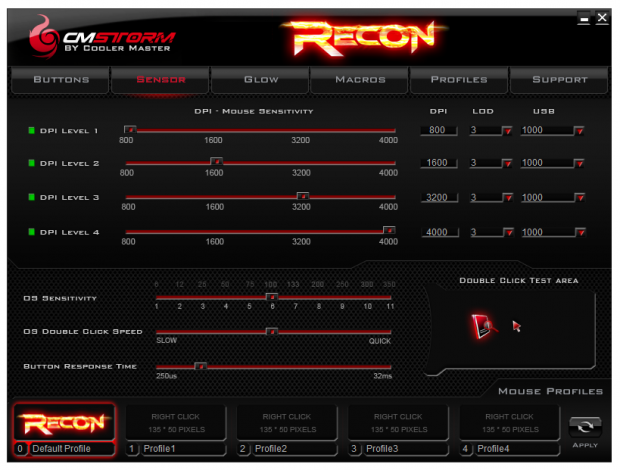Select the Recon Default Profile thumbnail
Viewport: 620px width, 470px height.
click(64, 423)
